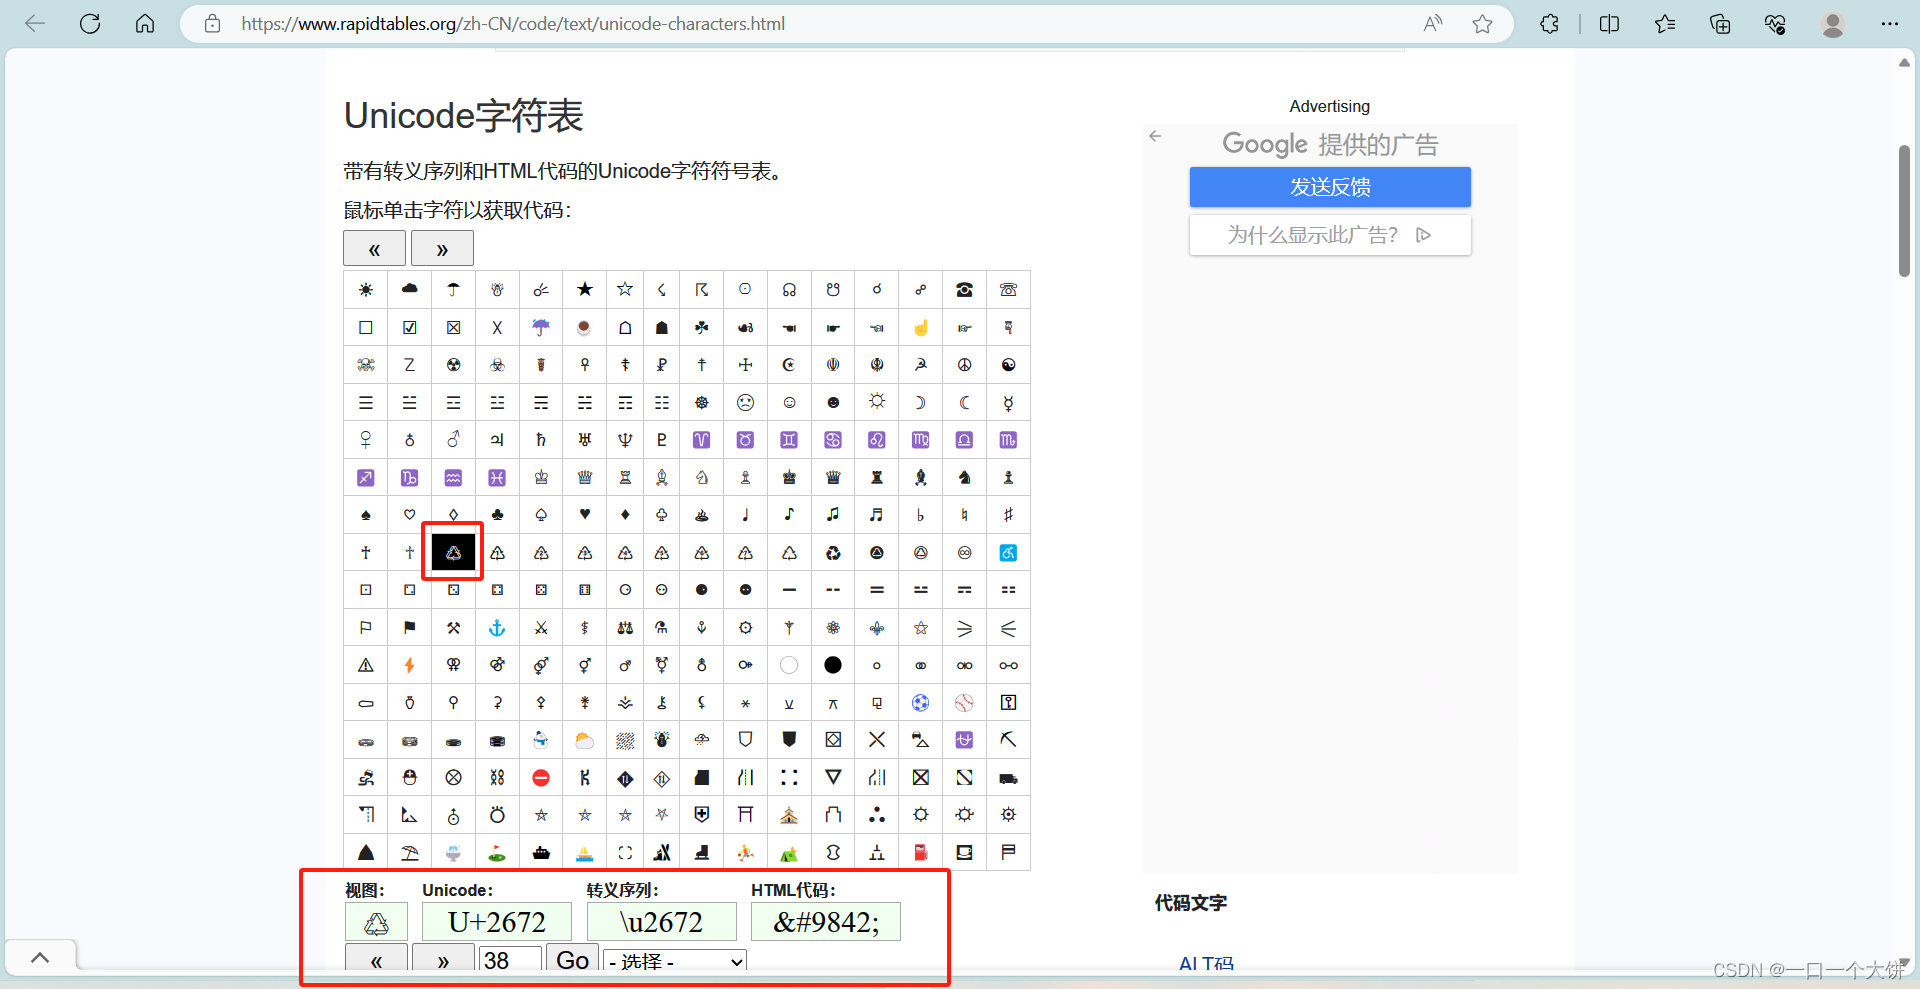Click the ad panel back arrow
The image size is (1920, 989).
(x=1155, y=136)
